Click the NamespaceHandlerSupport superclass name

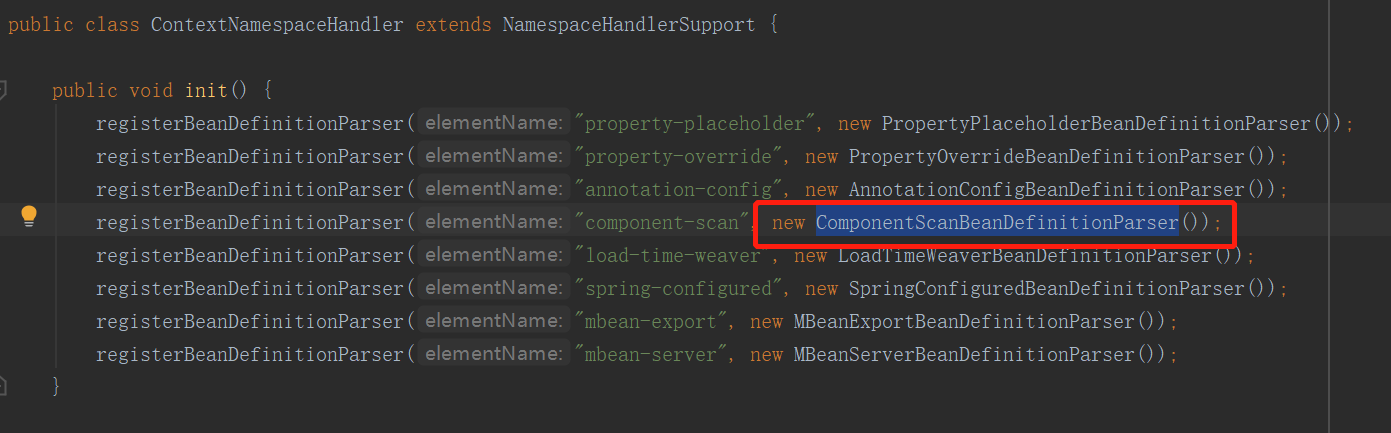(x=629, y=25)
